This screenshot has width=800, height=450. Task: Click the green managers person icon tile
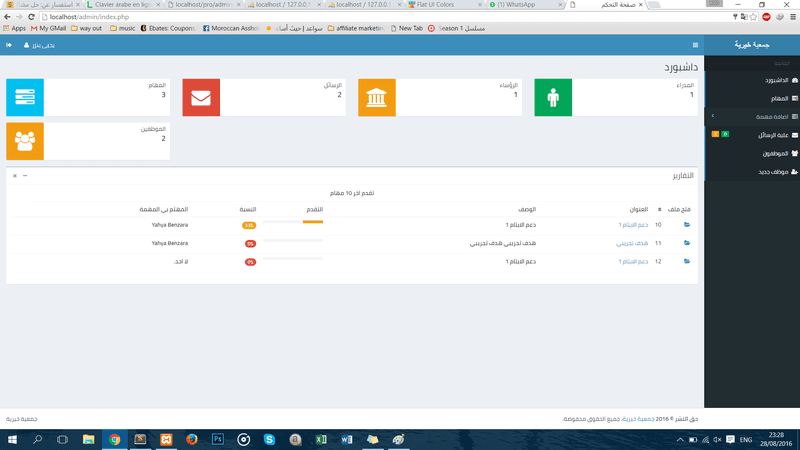553,97
